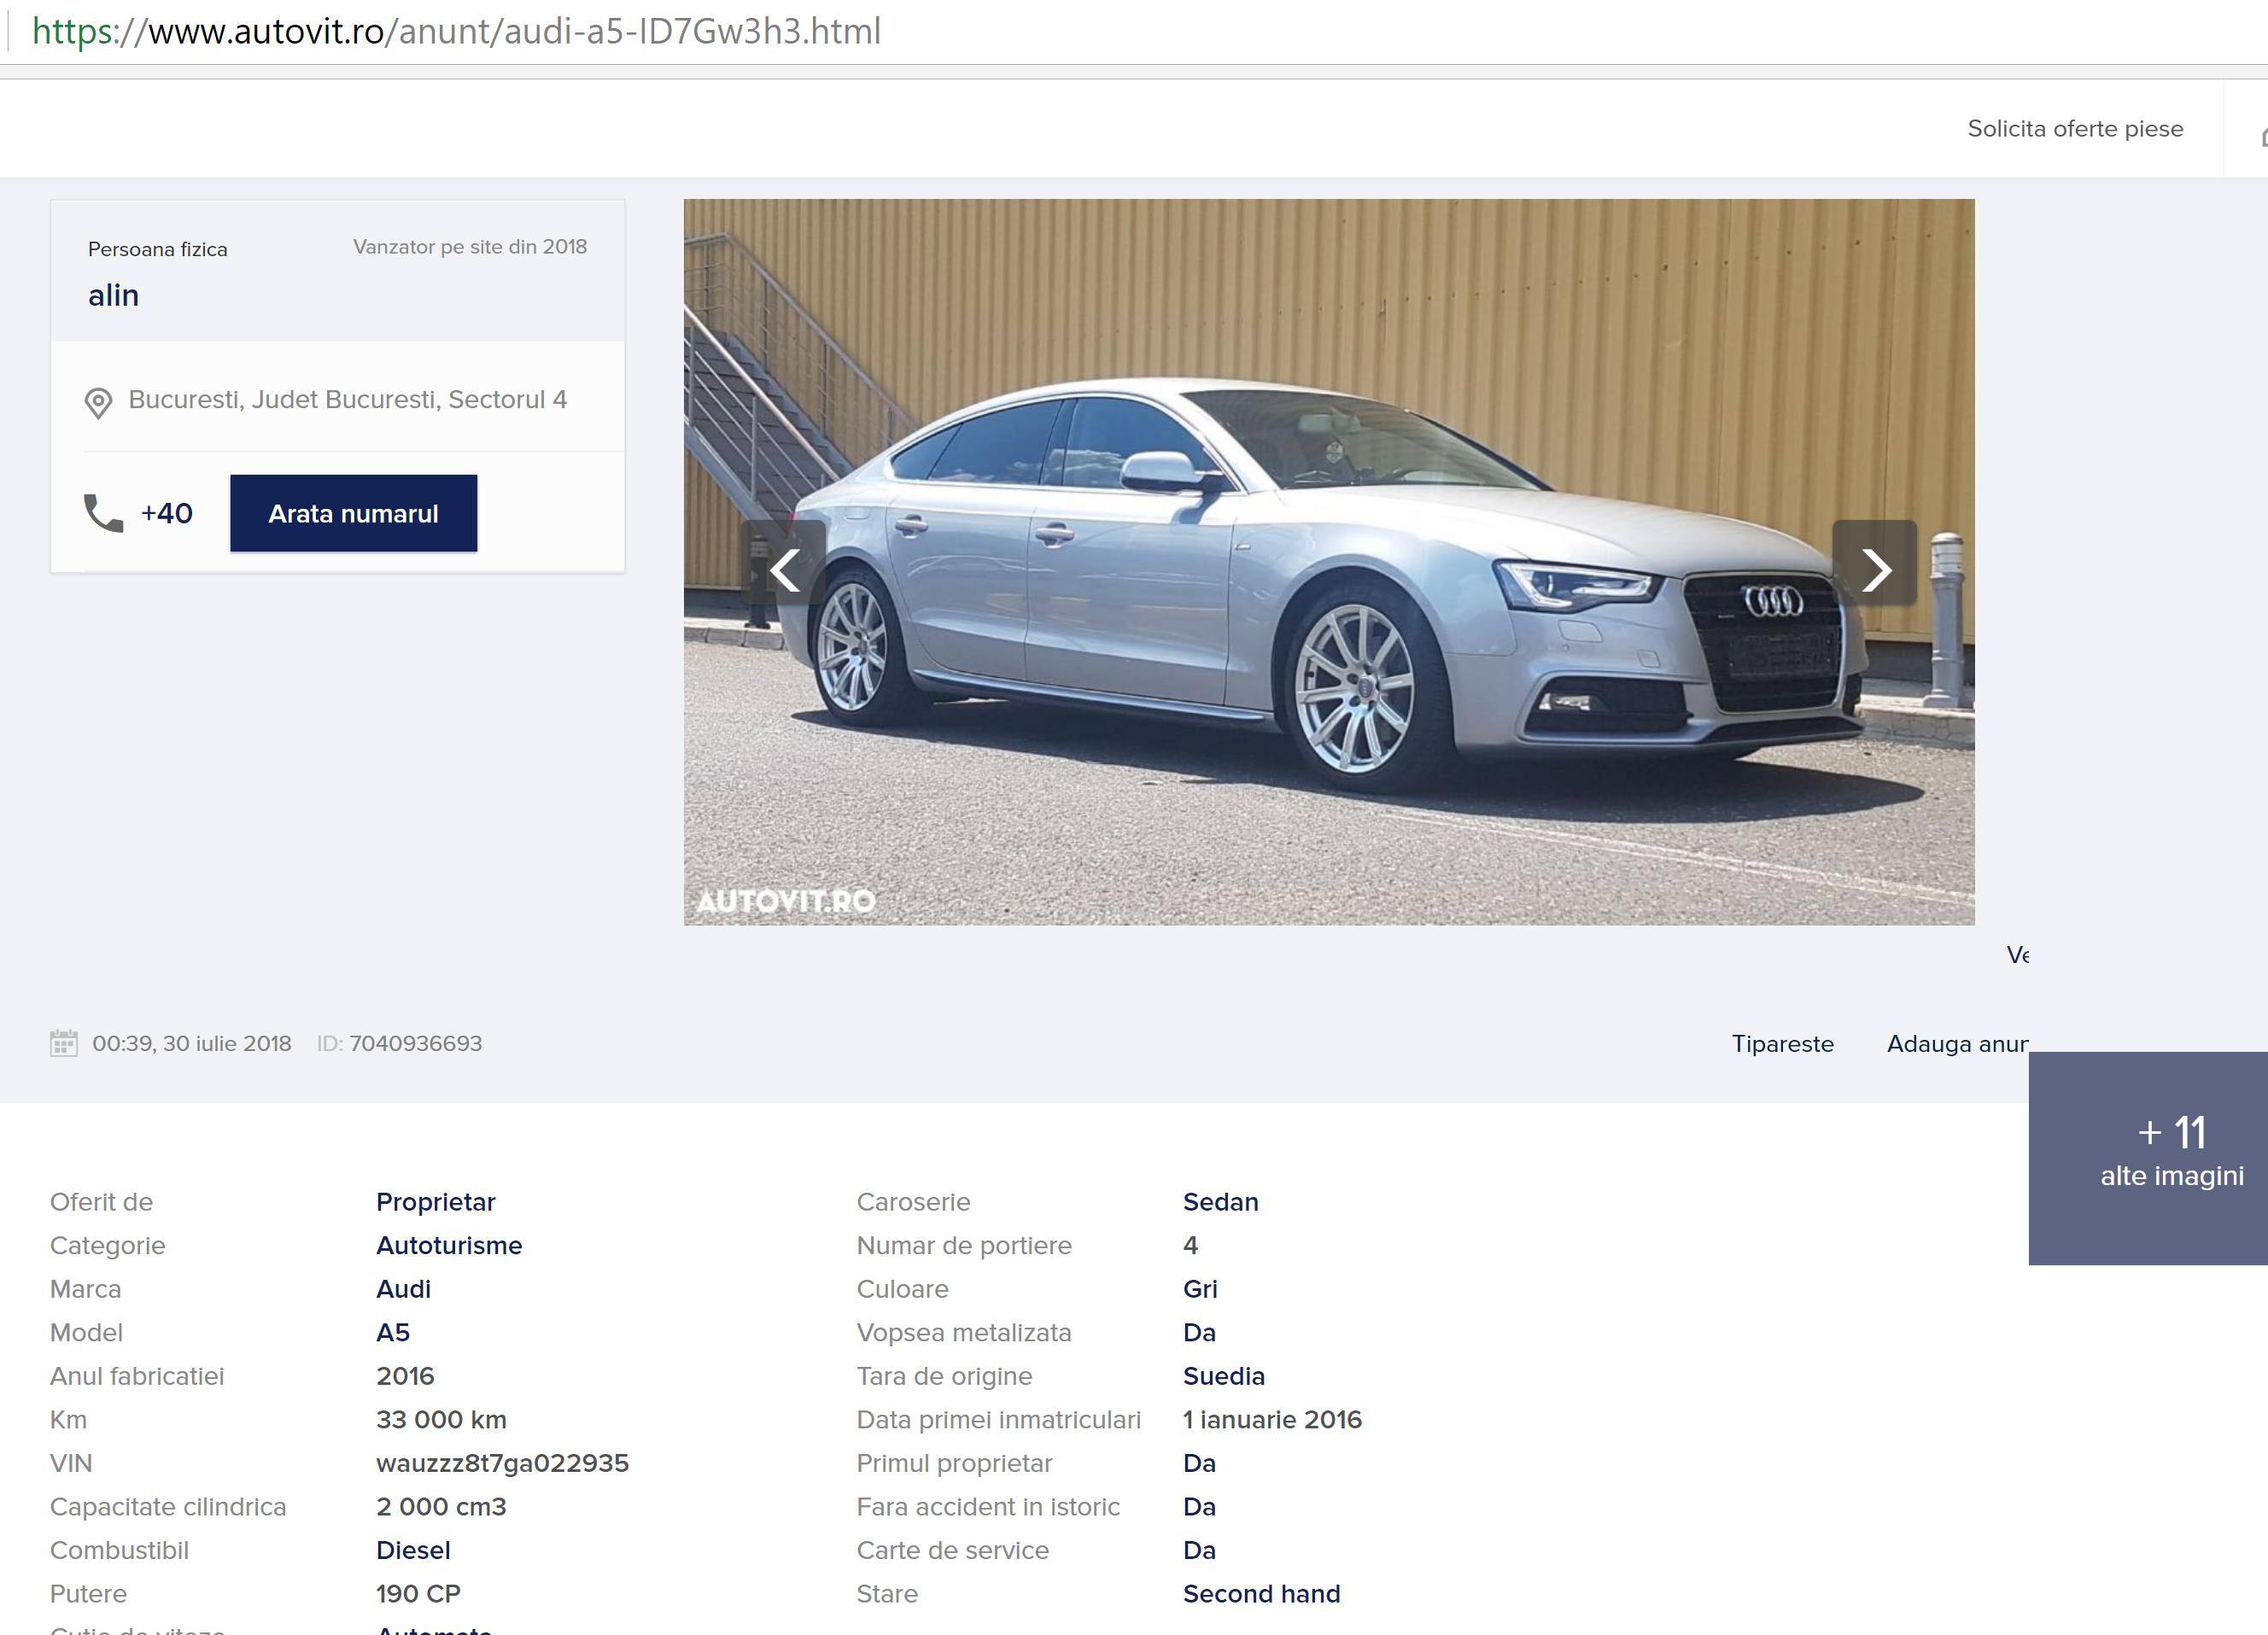The height and width of the screenshot is (1635, 2268).
Task: Click 2 000 cm3 capacity value
Action: pos(442,1506)
